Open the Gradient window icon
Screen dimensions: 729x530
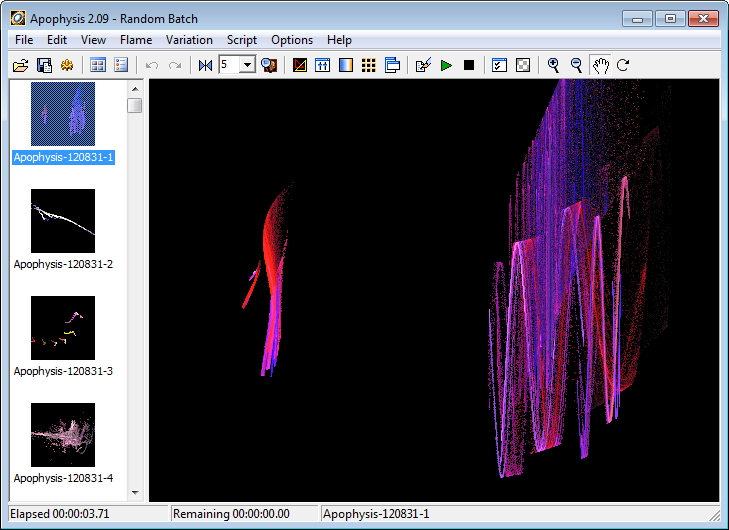coord(345,65)
